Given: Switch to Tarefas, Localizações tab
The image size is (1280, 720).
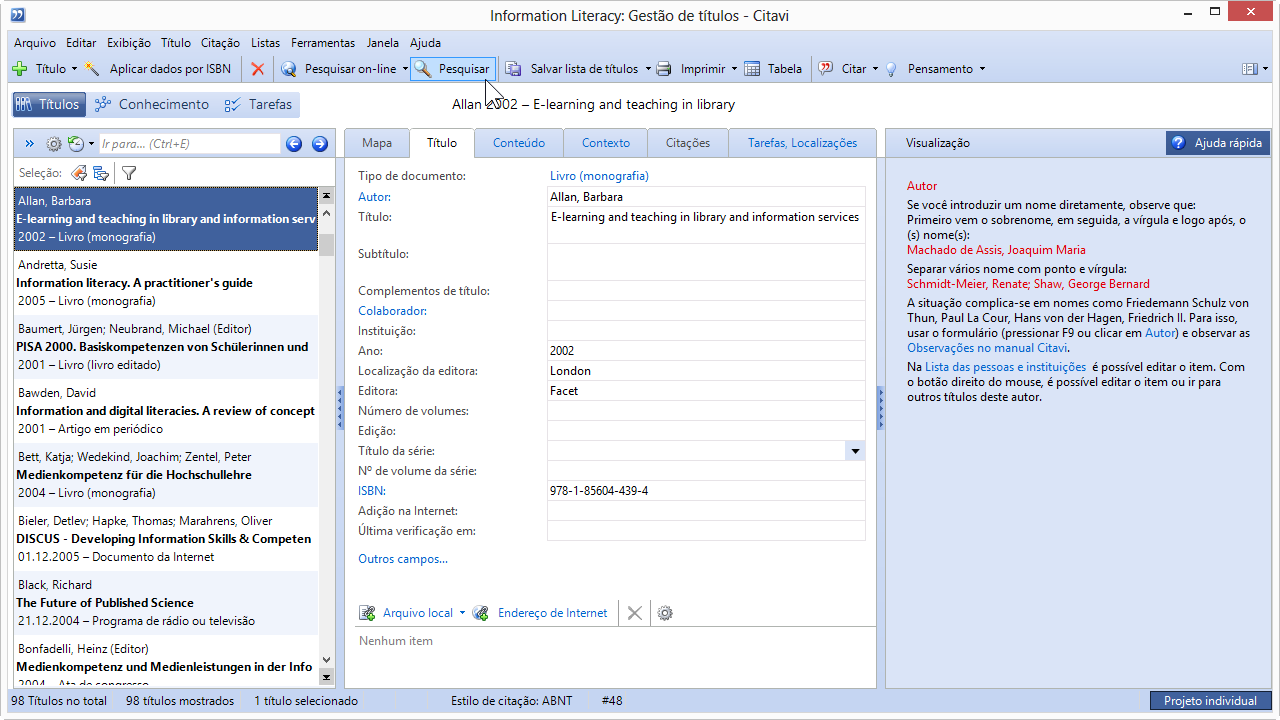Looking at the screenshot, I should click(802, 143).
